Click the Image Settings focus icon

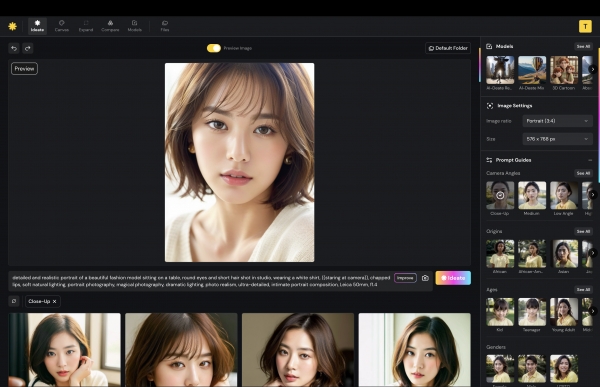(x=490, y=106)
